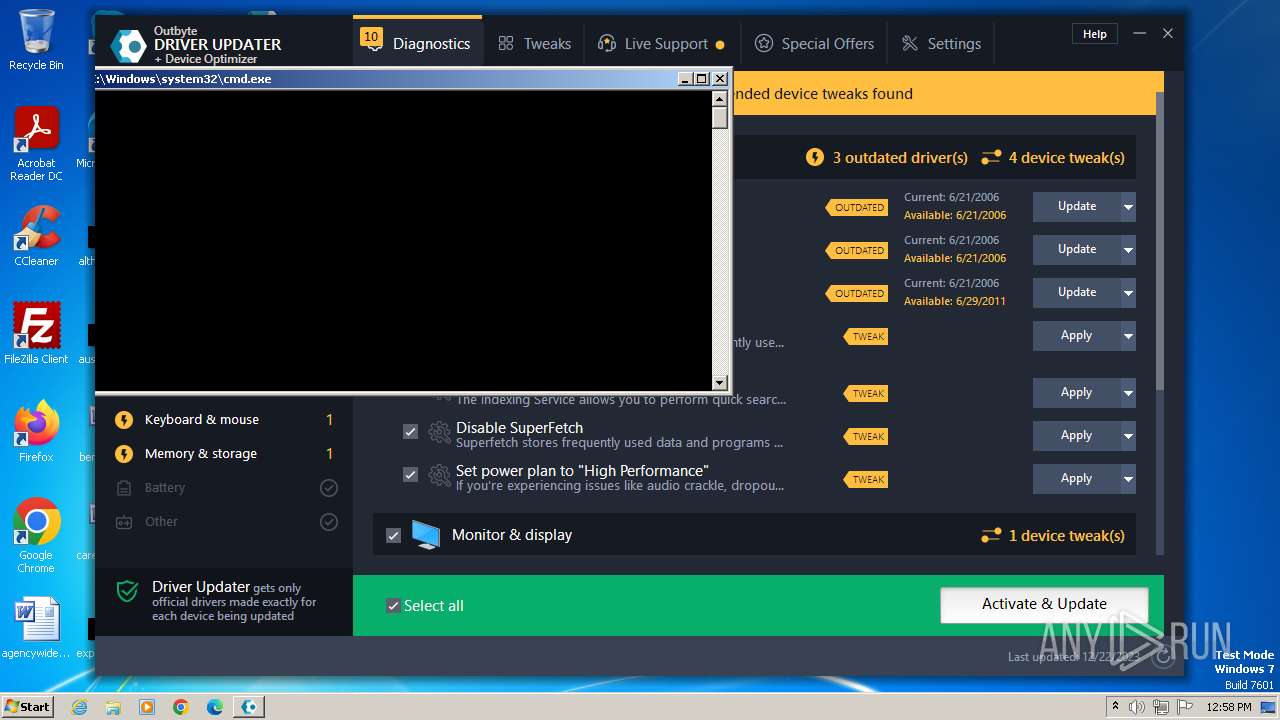Open CCleaner desktop shortcut
This screenshot has height=720, width=1280.
point(36,236)
